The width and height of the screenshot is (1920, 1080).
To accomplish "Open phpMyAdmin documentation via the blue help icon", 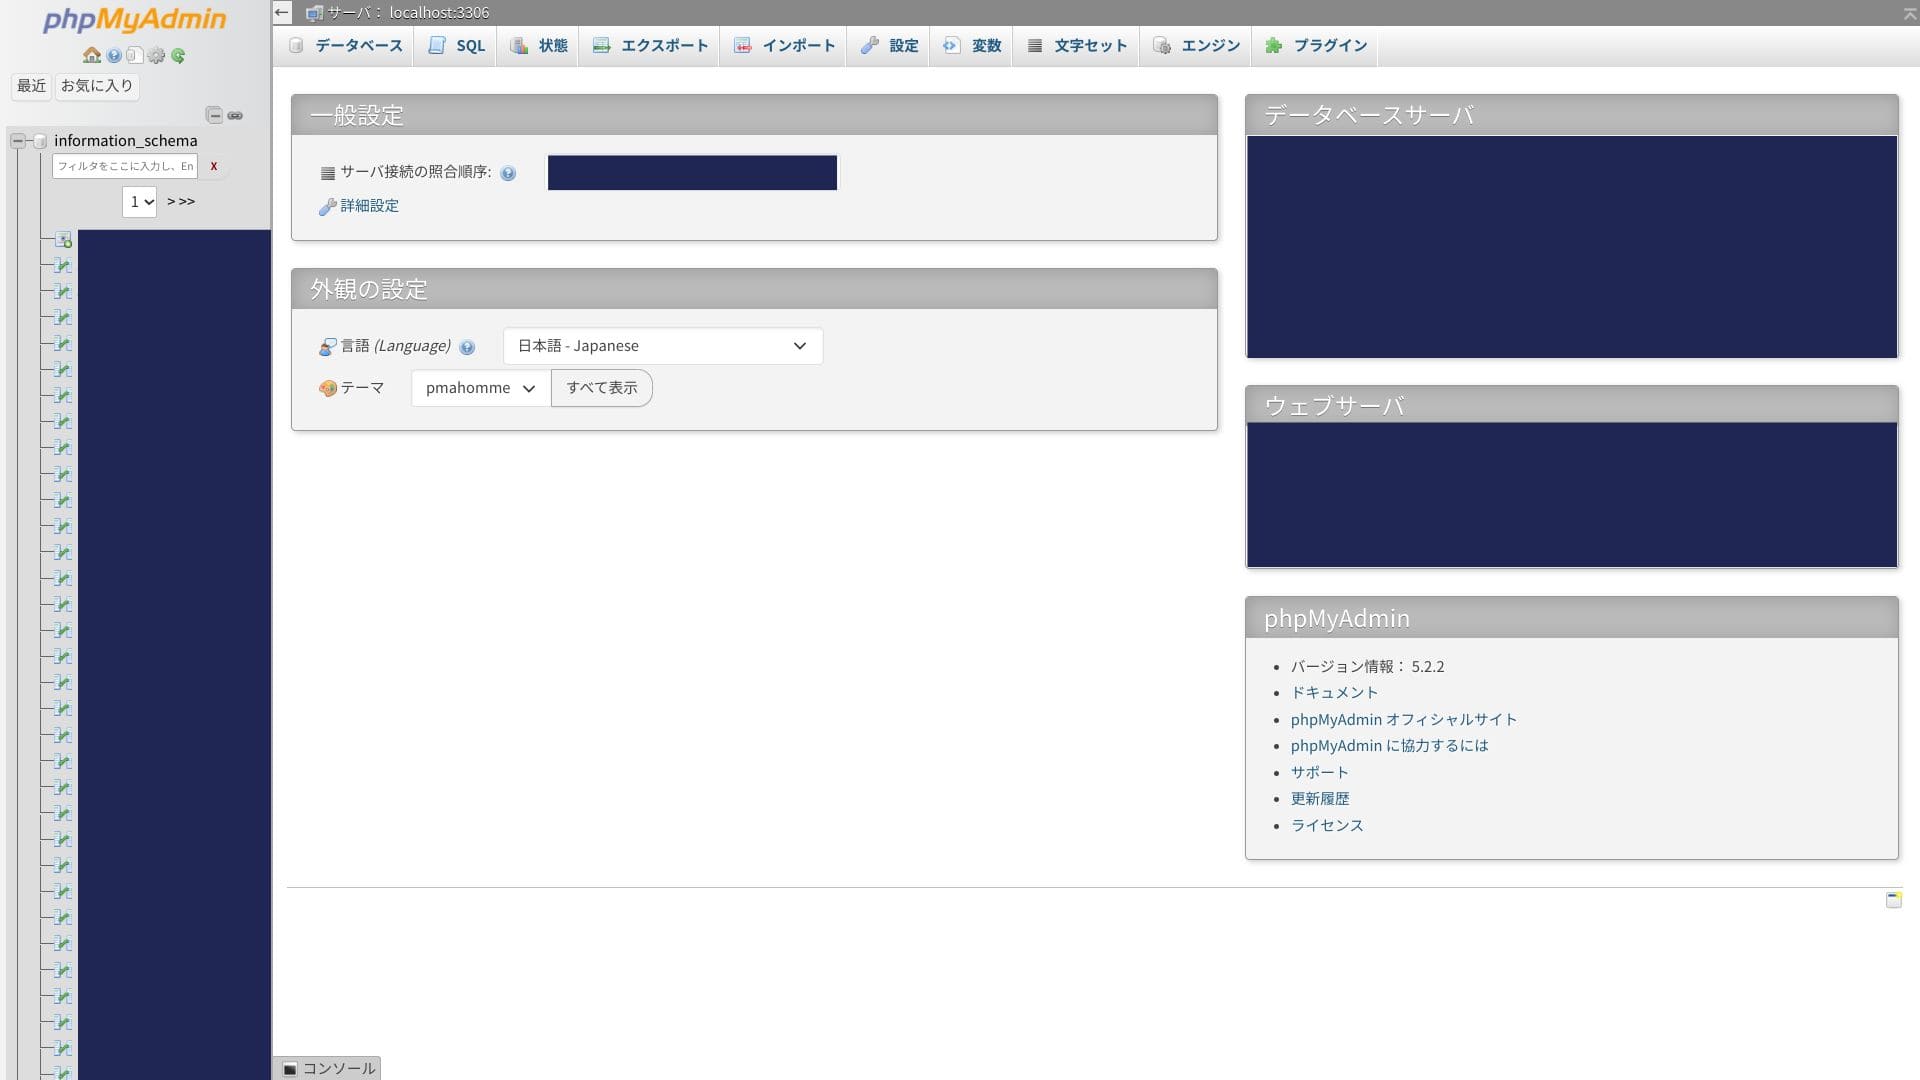I will (114, 56).
